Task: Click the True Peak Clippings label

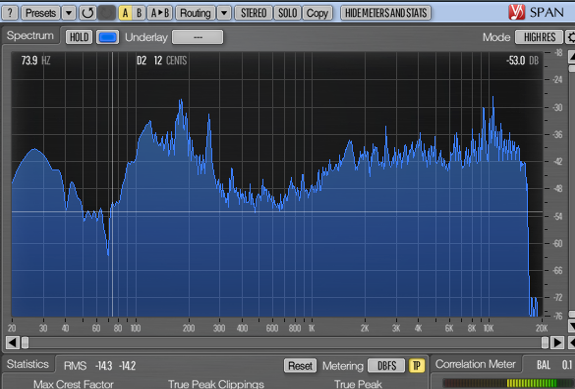Action: (x=216, y=384)
